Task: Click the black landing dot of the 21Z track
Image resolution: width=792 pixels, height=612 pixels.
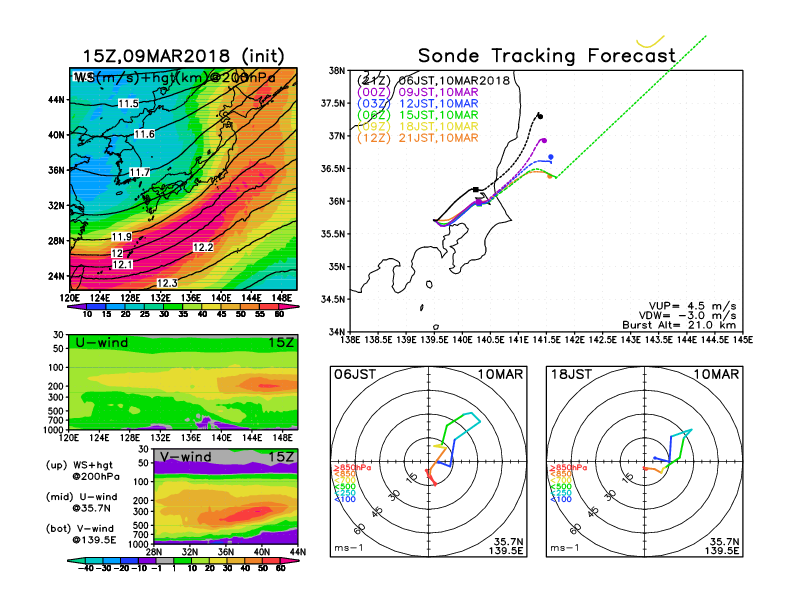Action: (x=540, y=117)
